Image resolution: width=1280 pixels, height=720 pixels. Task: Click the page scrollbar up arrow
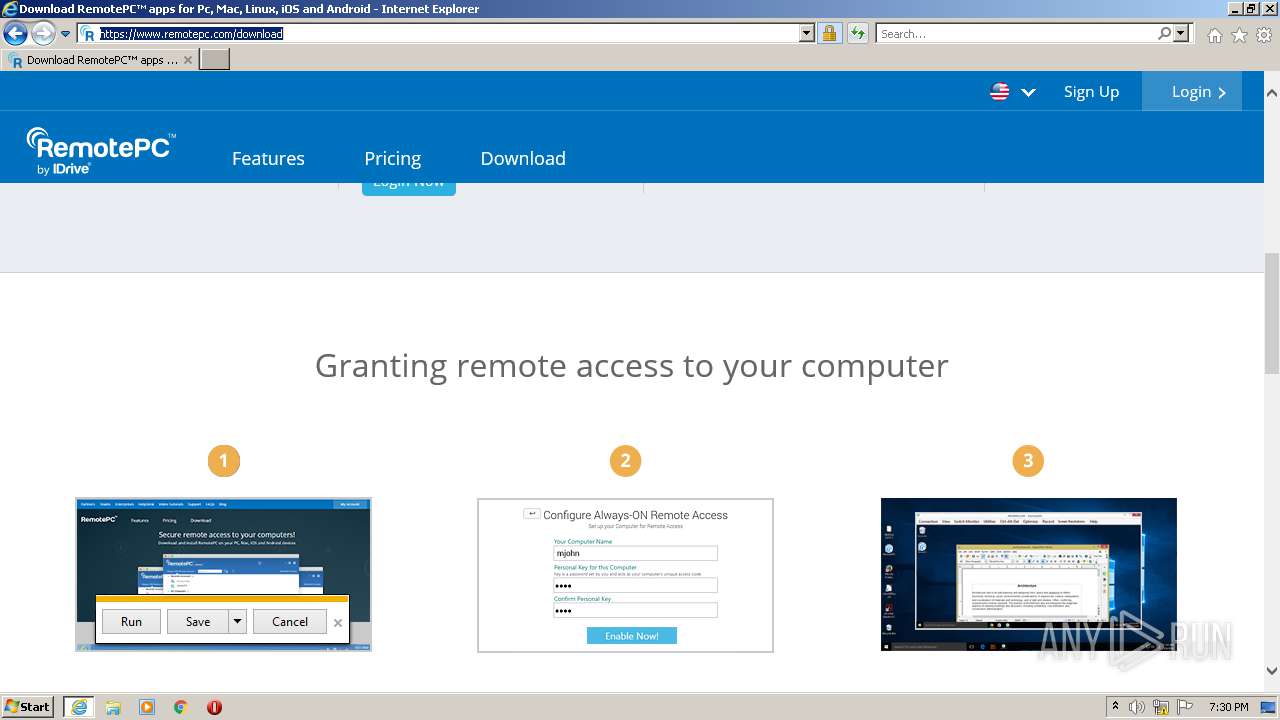[1271, 92]
